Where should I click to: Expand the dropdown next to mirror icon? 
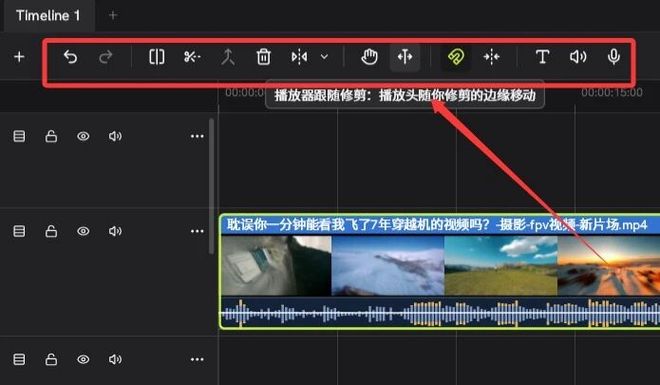pyautogui.click(x=325, y=56)
